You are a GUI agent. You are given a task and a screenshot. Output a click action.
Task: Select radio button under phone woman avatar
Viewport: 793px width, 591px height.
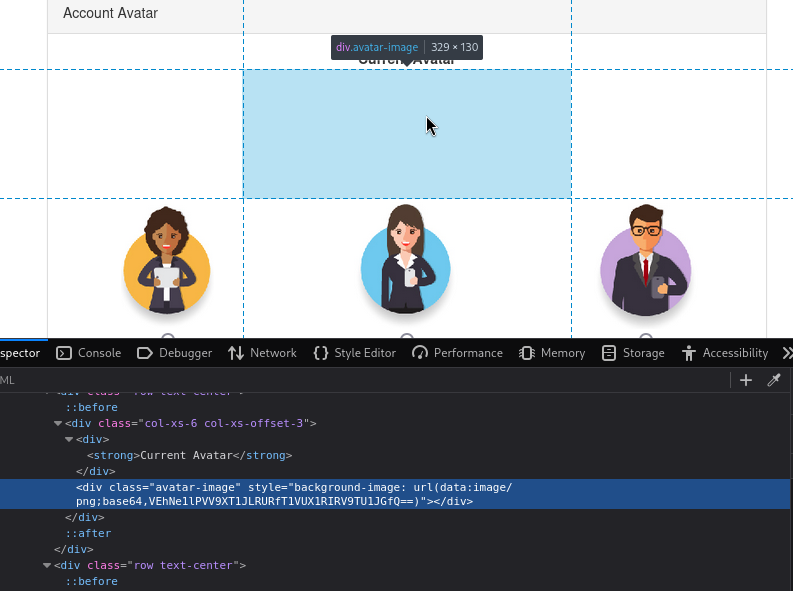pos(407,336)
